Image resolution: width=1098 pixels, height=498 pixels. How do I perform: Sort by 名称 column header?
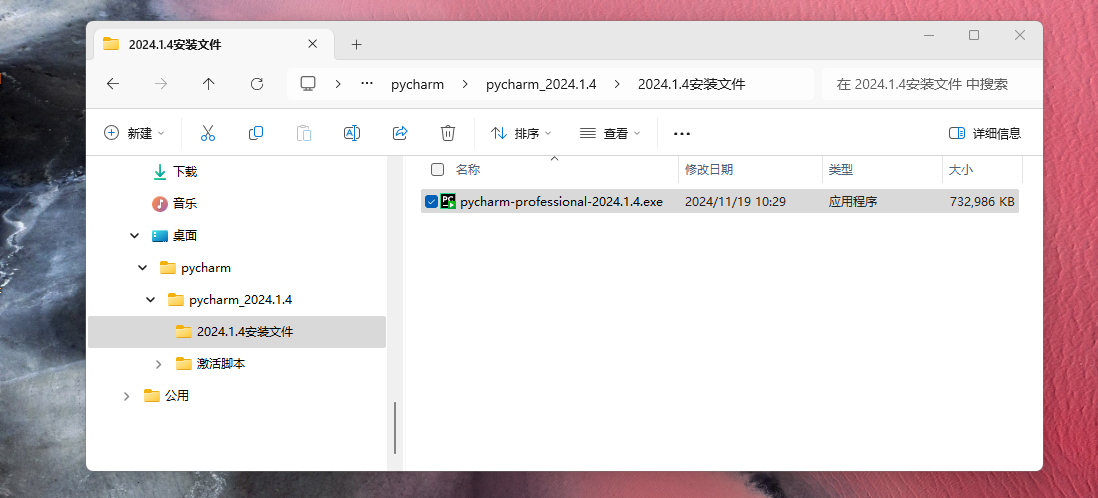coord(468,170)
